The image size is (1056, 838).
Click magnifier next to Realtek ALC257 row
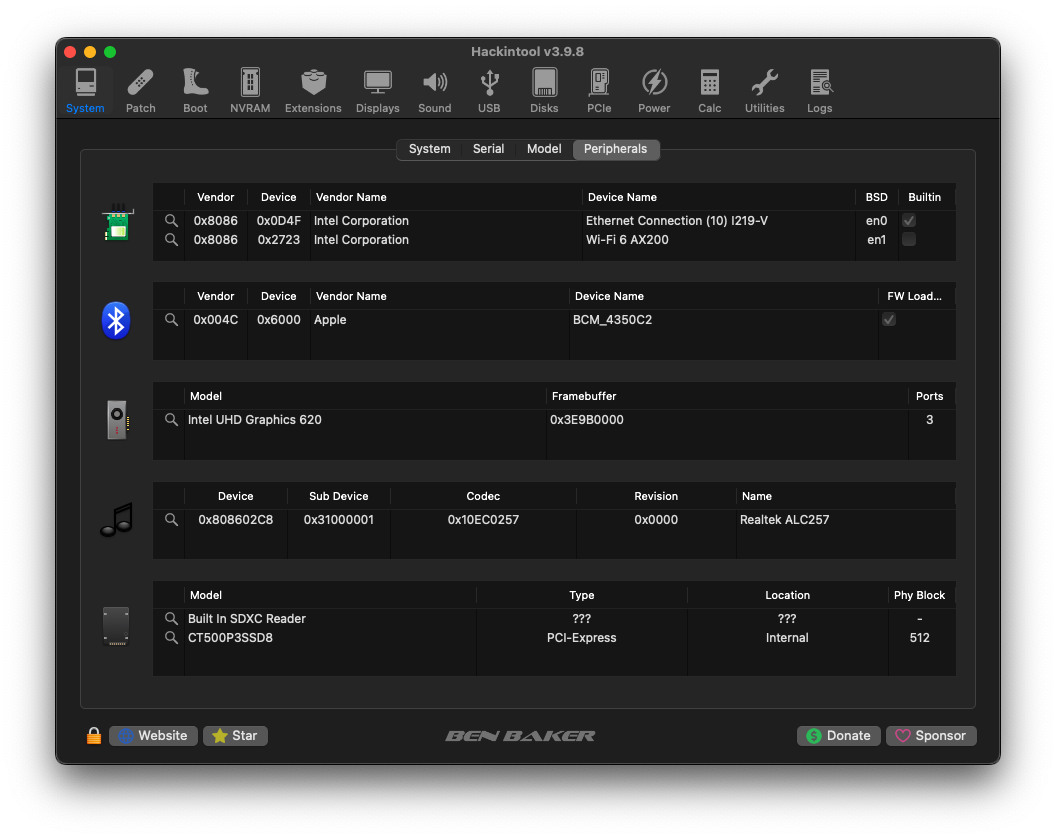click(171, 520)
